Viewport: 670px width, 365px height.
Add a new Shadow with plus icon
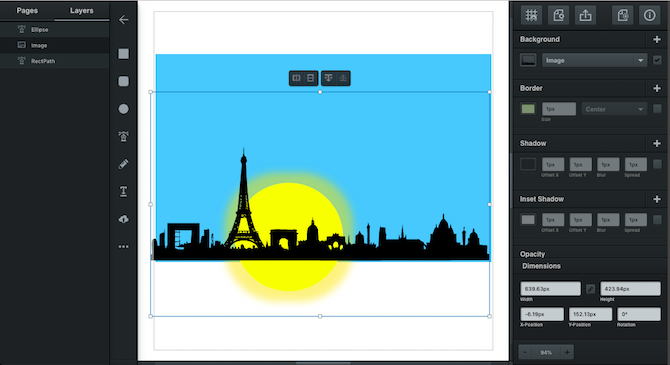pos(657,143)
